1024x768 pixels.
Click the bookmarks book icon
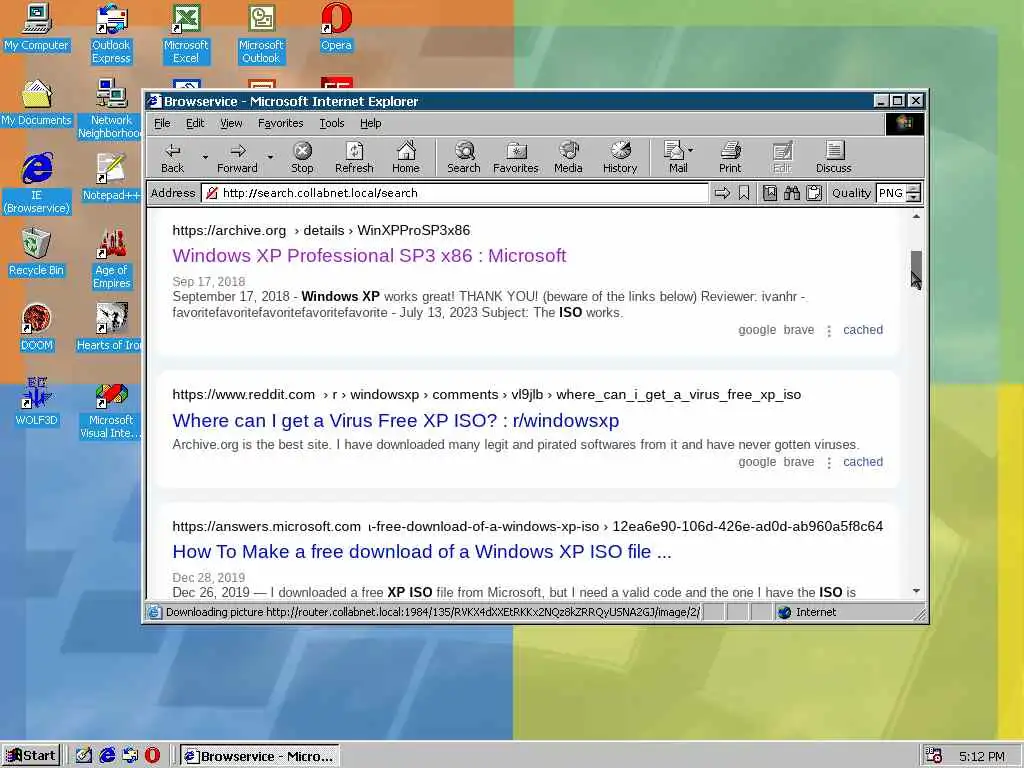[770, 193]
